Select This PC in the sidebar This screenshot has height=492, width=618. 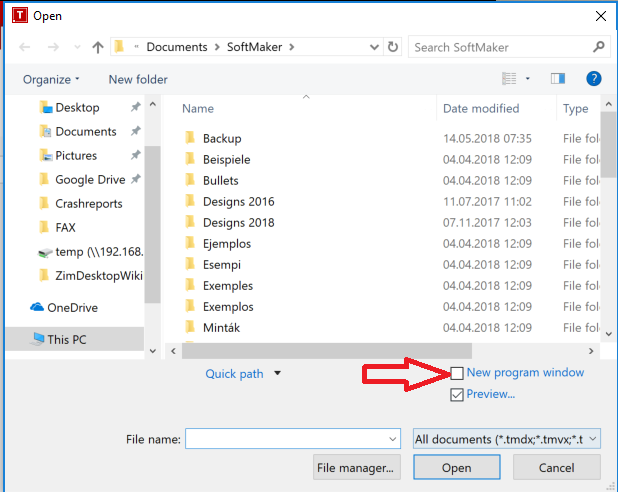point(66,339)
